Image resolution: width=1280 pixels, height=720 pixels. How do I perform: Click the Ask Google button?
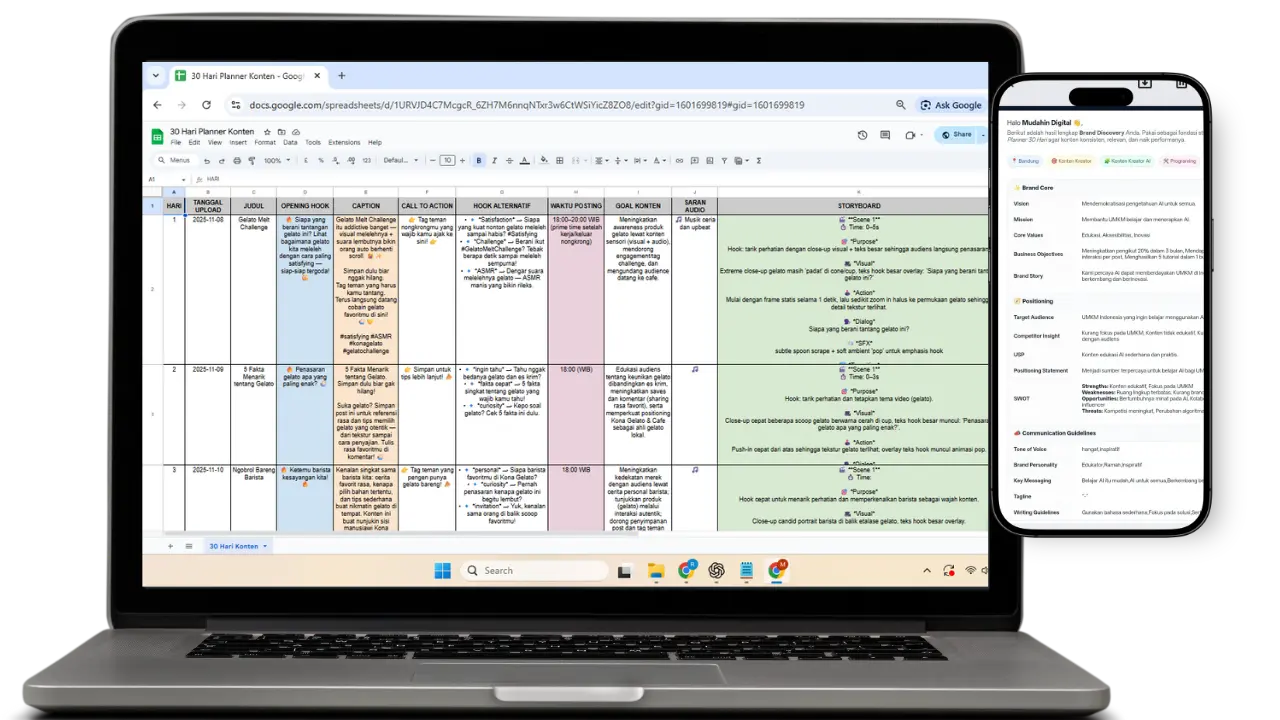point(950,105)
